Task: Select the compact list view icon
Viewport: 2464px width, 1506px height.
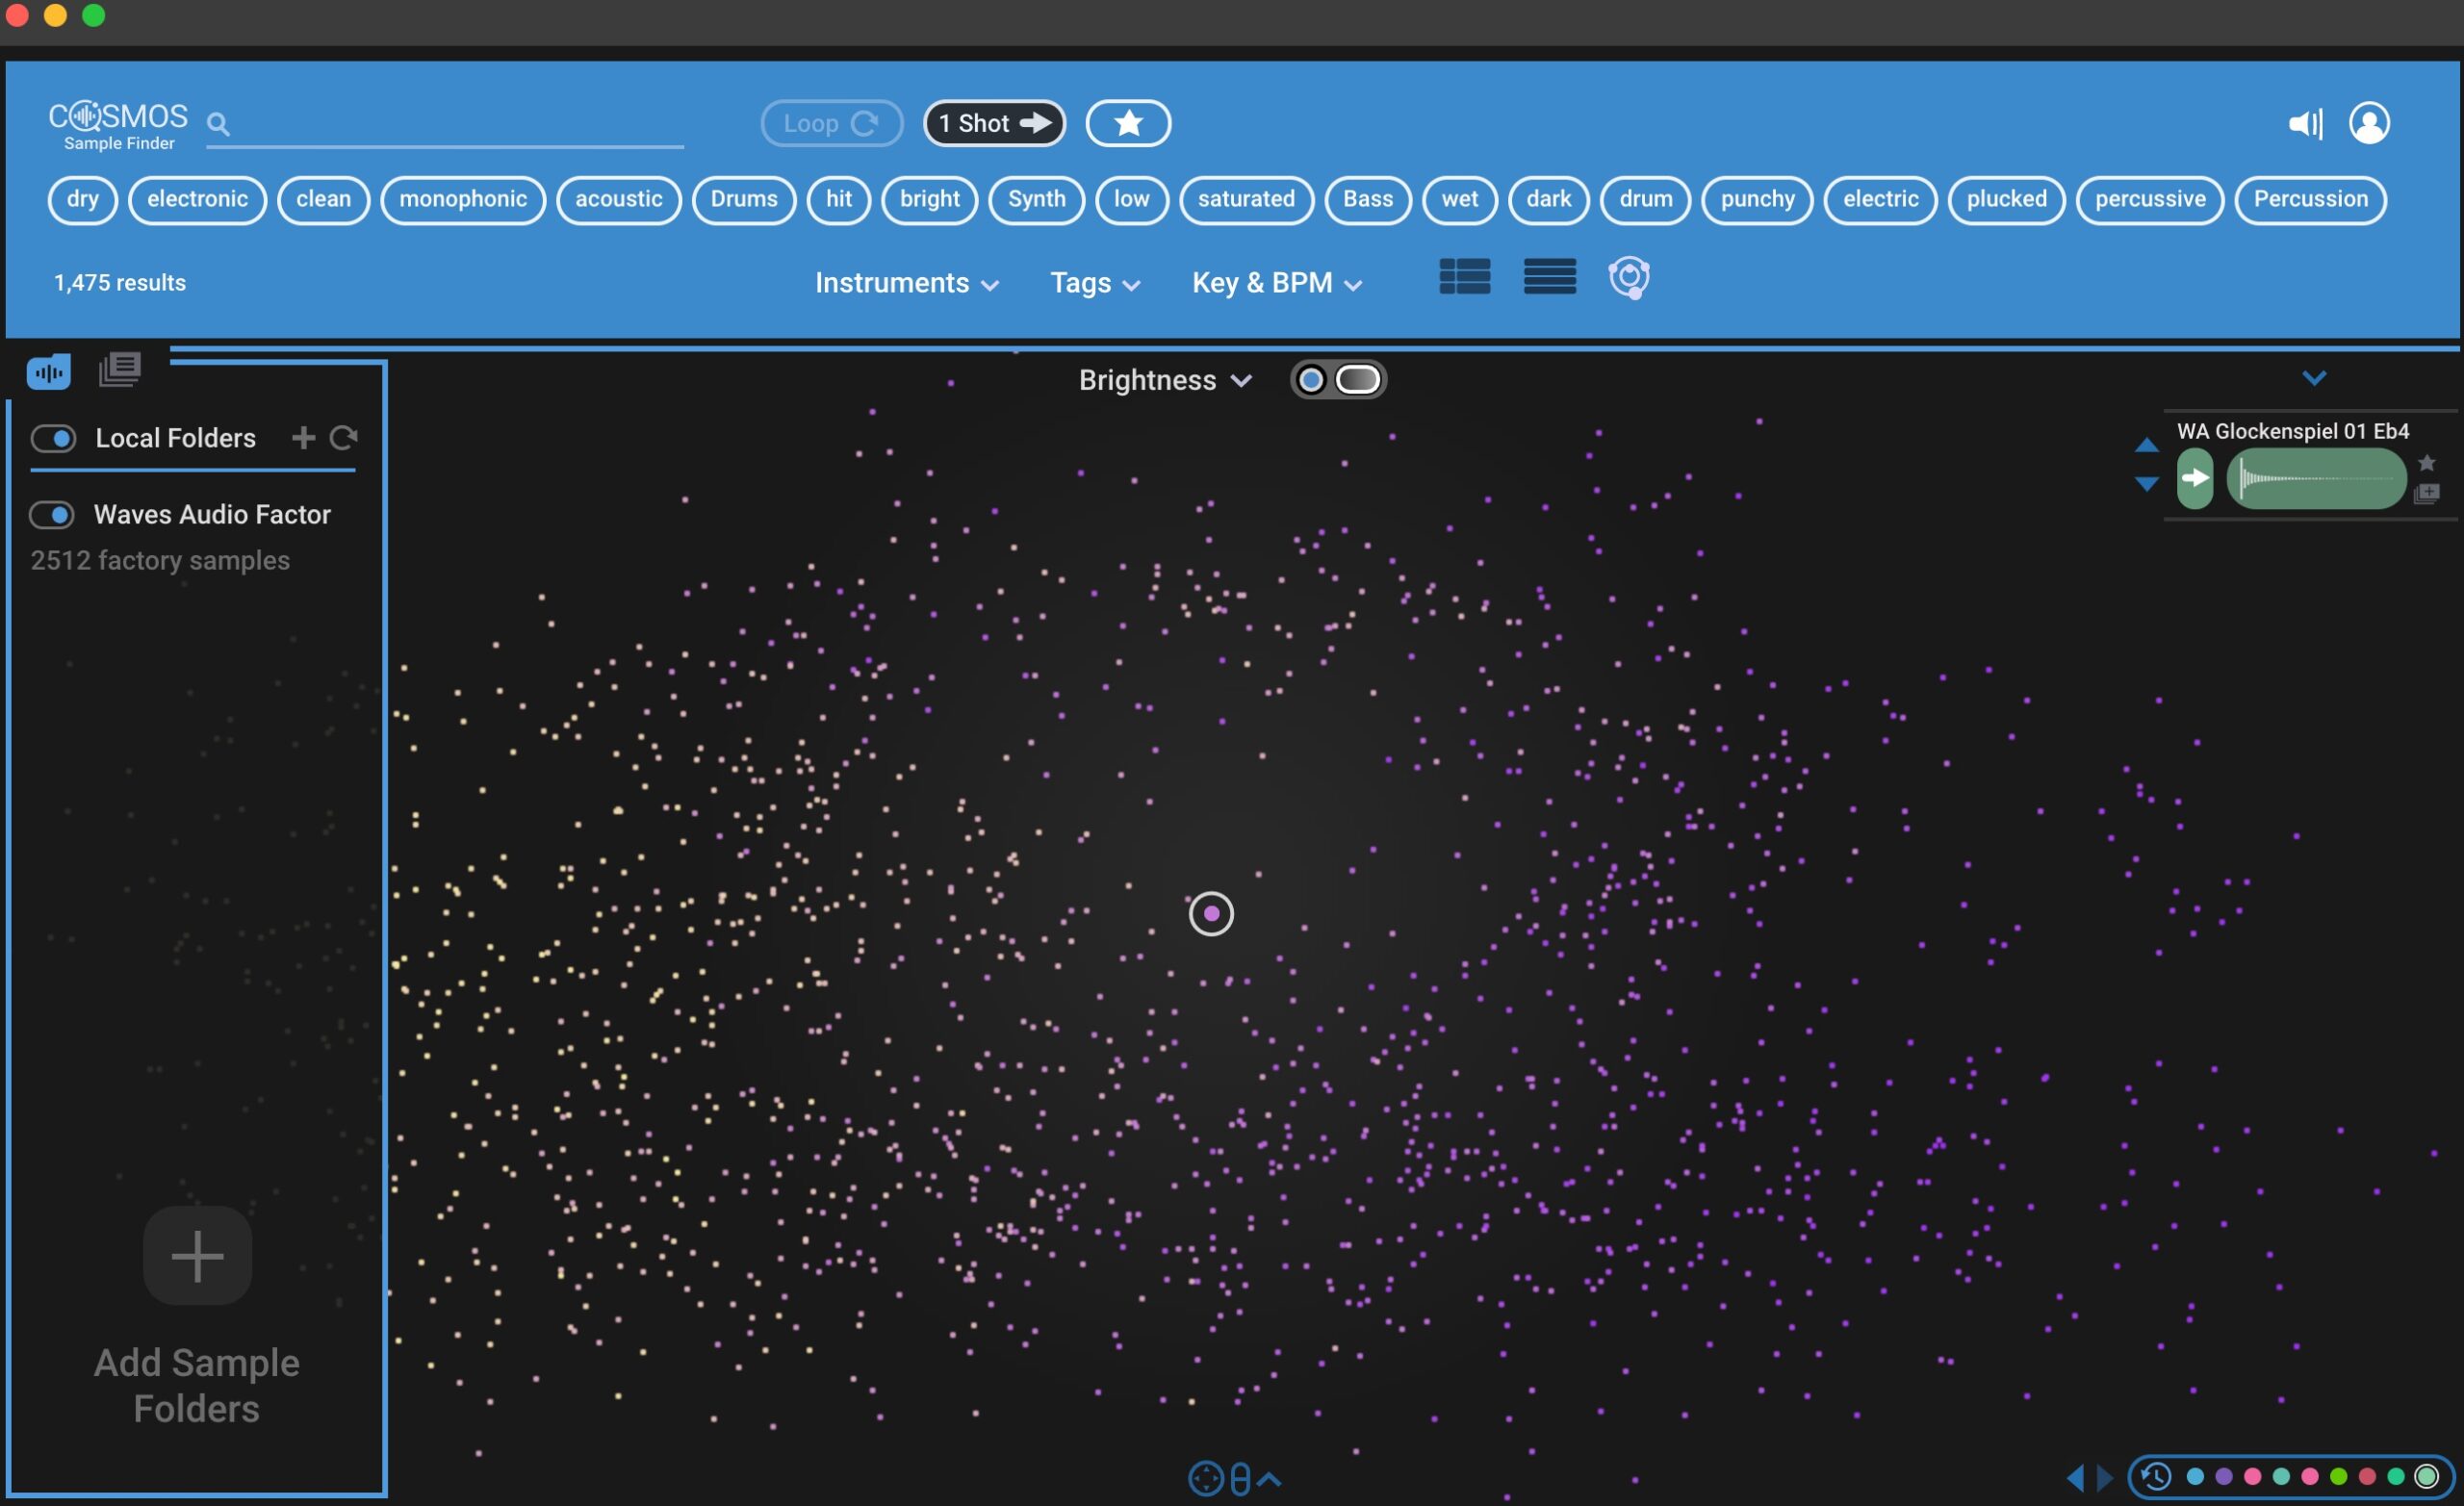Action: (x=1549, y=277)
